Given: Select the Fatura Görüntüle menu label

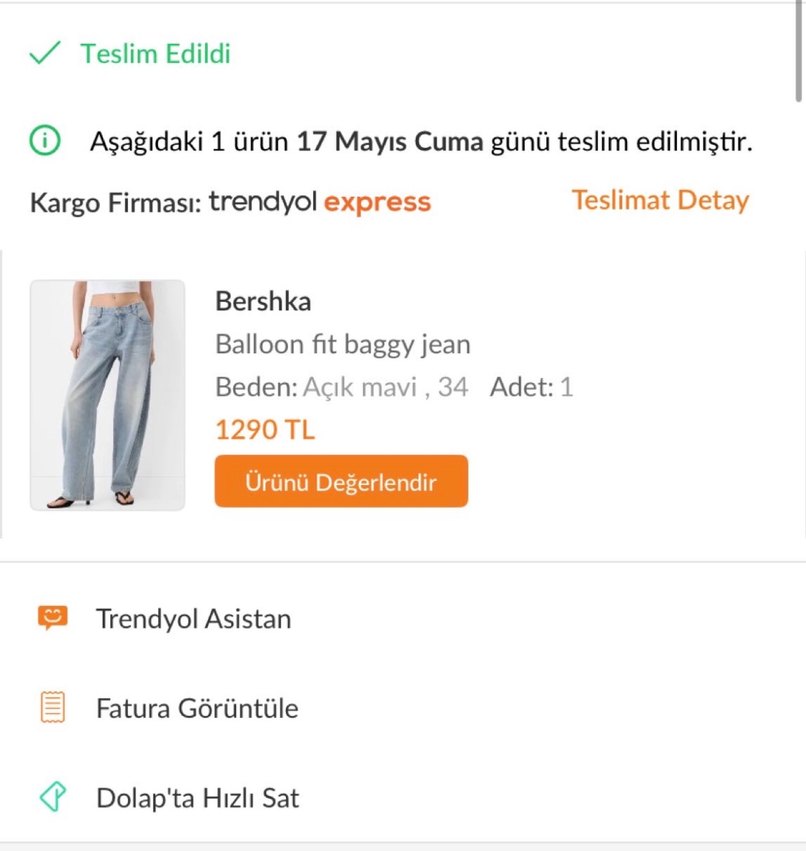Looking at the screenshot, I should (197, 709).
